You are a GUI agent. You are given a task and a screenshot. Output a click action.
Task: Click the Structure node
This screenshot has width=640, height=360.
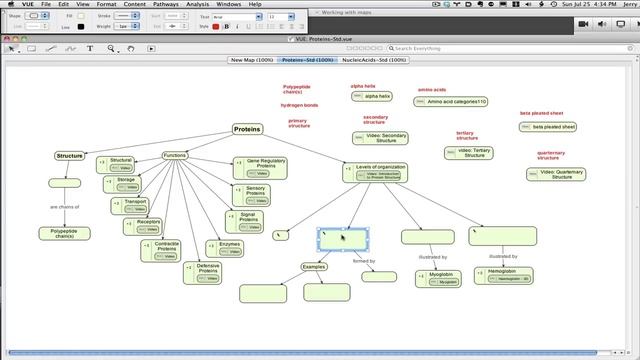(x=69, y=156)
